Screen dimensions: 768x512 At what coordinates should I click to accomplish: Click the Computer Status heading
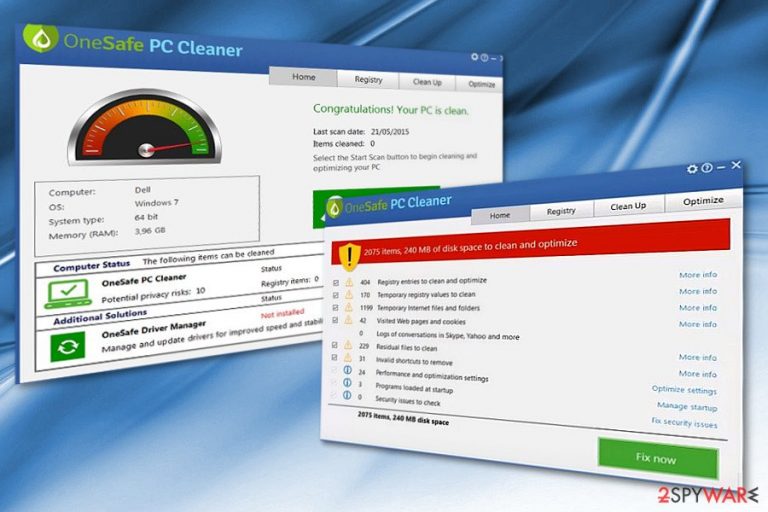(92, 266)
